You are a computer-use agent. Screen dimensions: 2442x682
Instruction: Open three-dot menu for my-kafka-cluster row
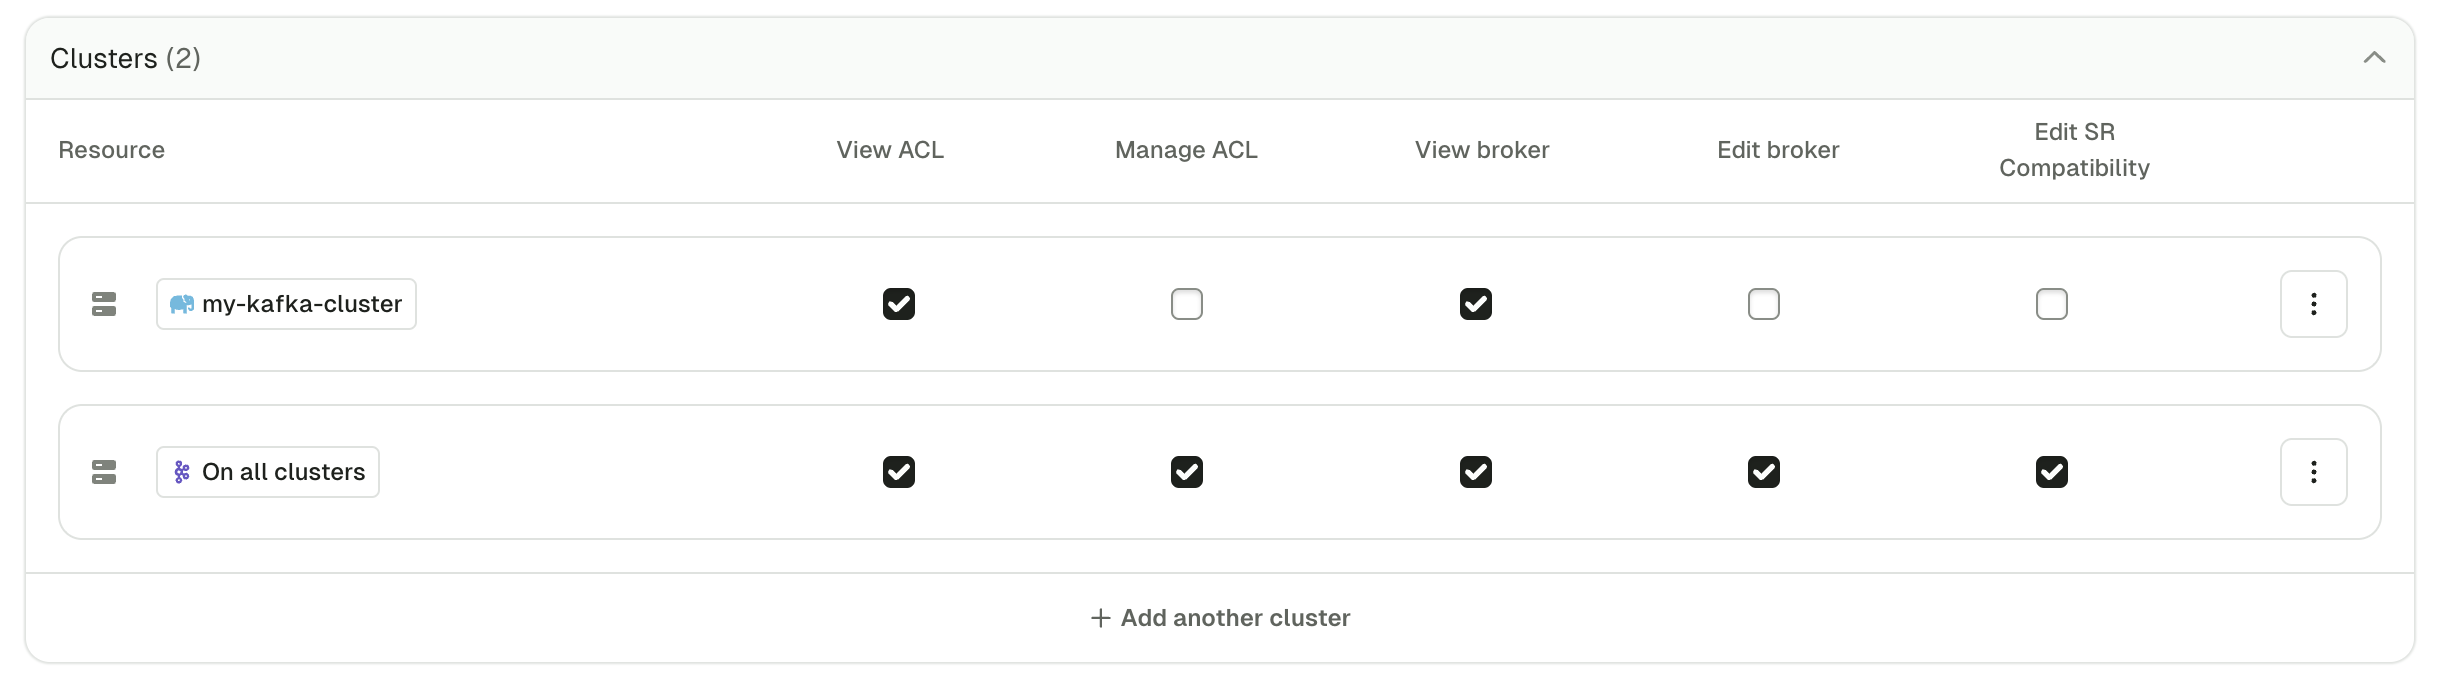(2313, 304)
